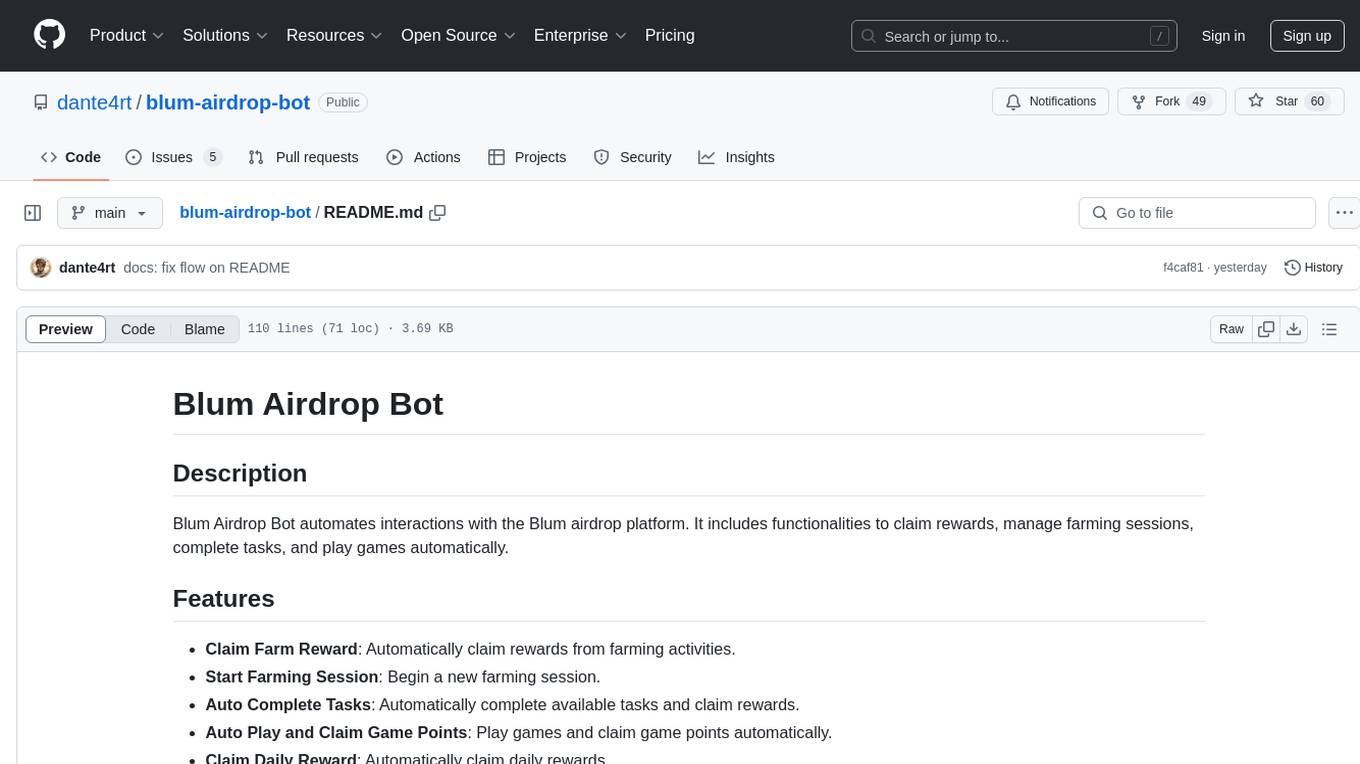The image size is (1360, 764).
Task: Open the dante4rt commit author link
Action: tap(87, 268)
